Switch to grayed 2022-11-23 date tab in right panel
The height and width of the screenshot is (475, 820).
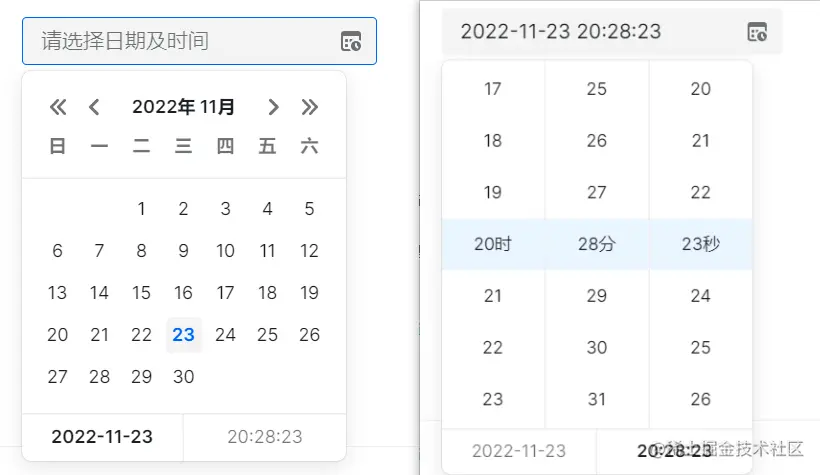pos(519,451)
